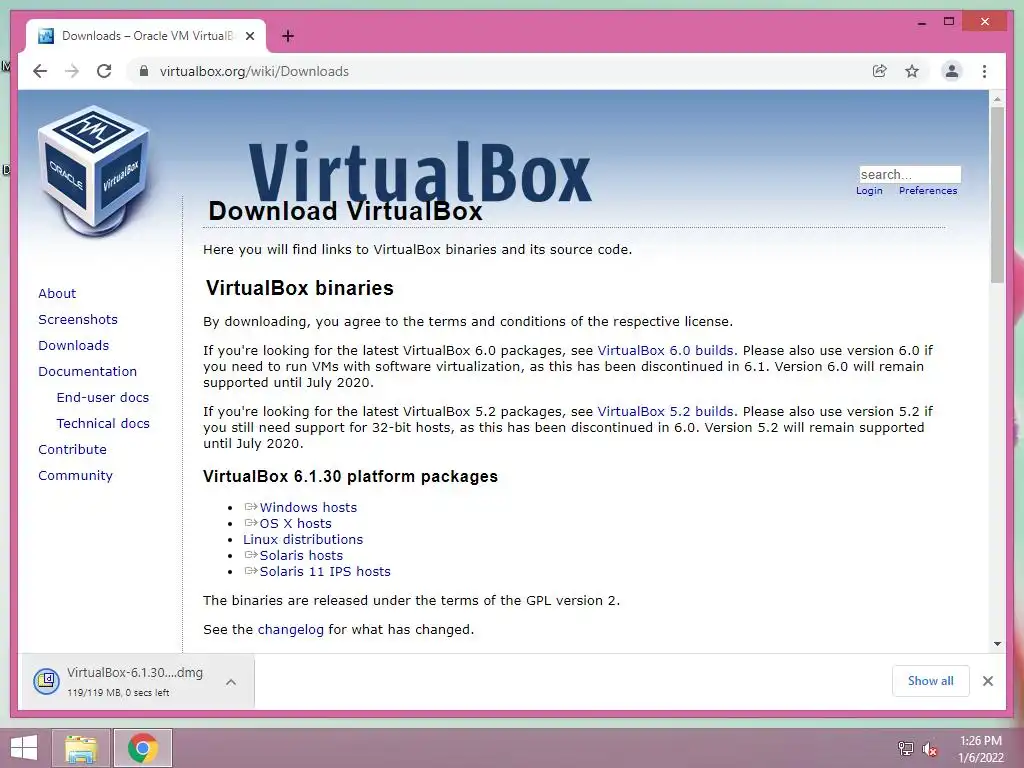Close the downloads bar

(x=988, y=681)
